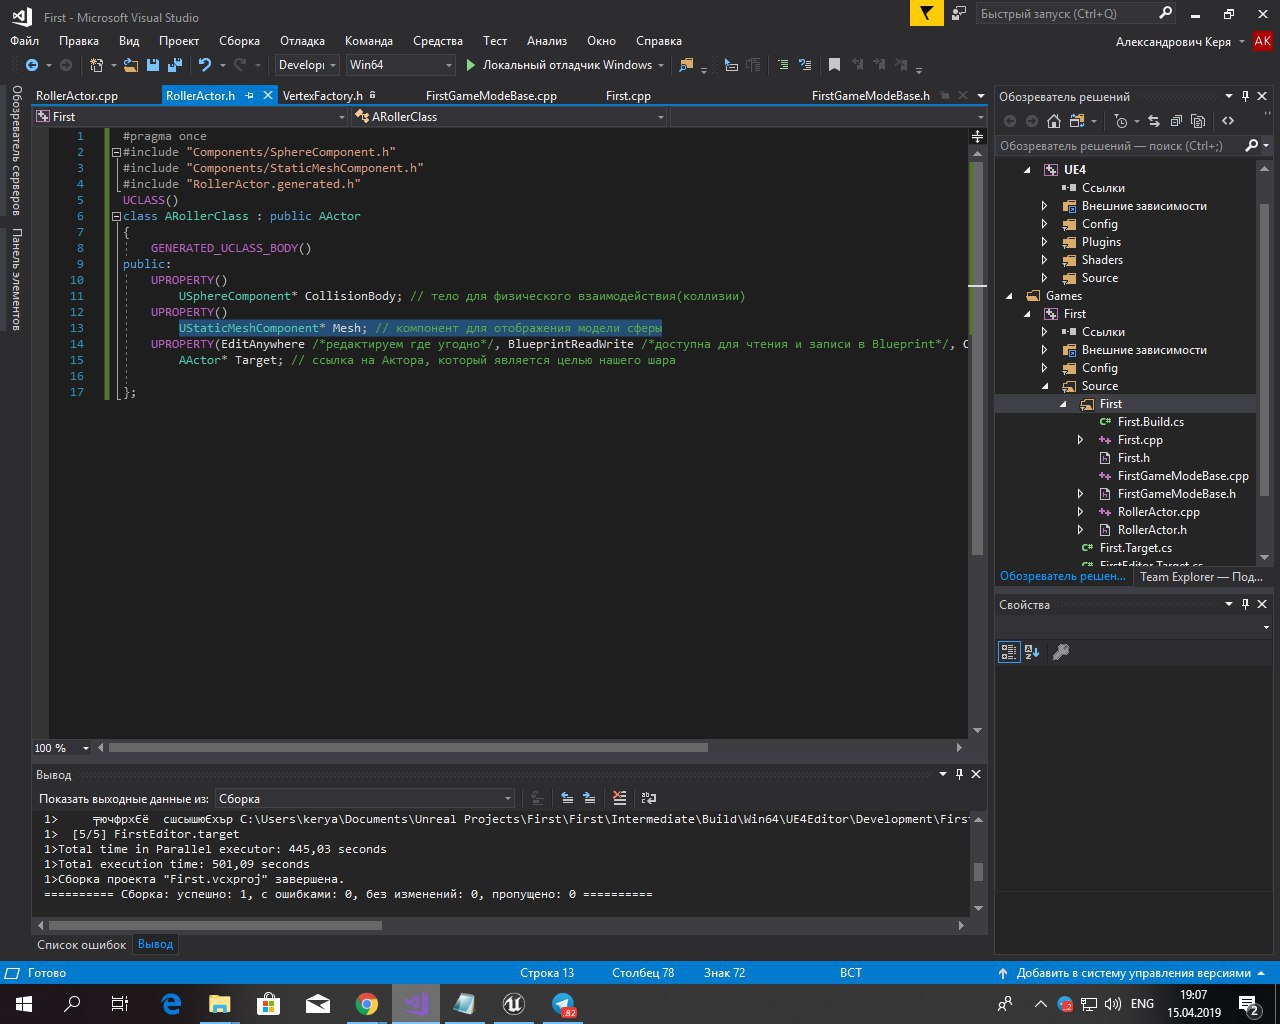The height and width of the screenshot is (1024, 1280).
Task: Open the output source dropdown showing Сборка
Action: pos(365,799)
